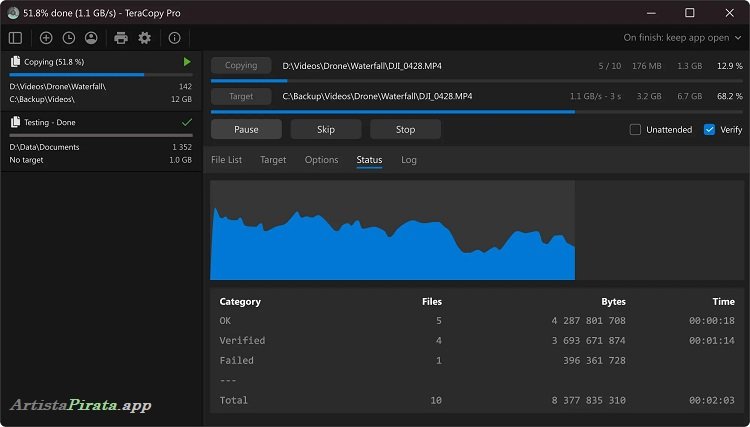Image resolution: width=750 pixels, height=427 pixels.
Task: Open the Log tab
Action: click(408, 160)
